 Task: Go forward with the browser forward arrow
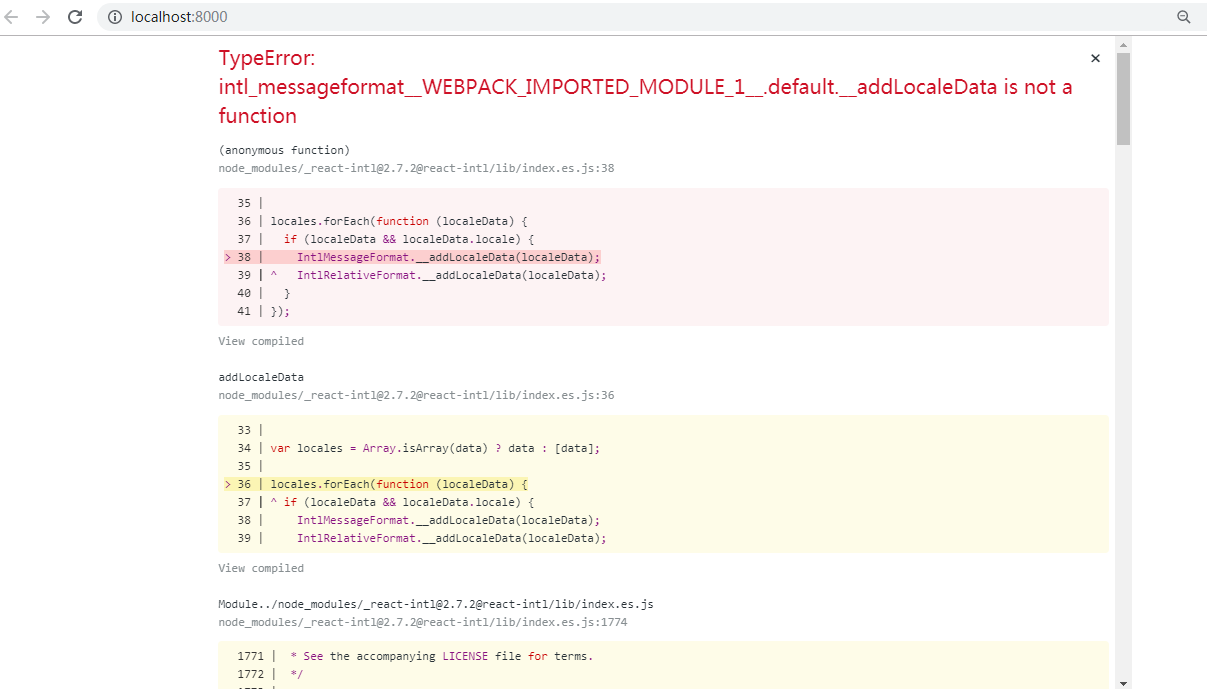click(43, 17)
